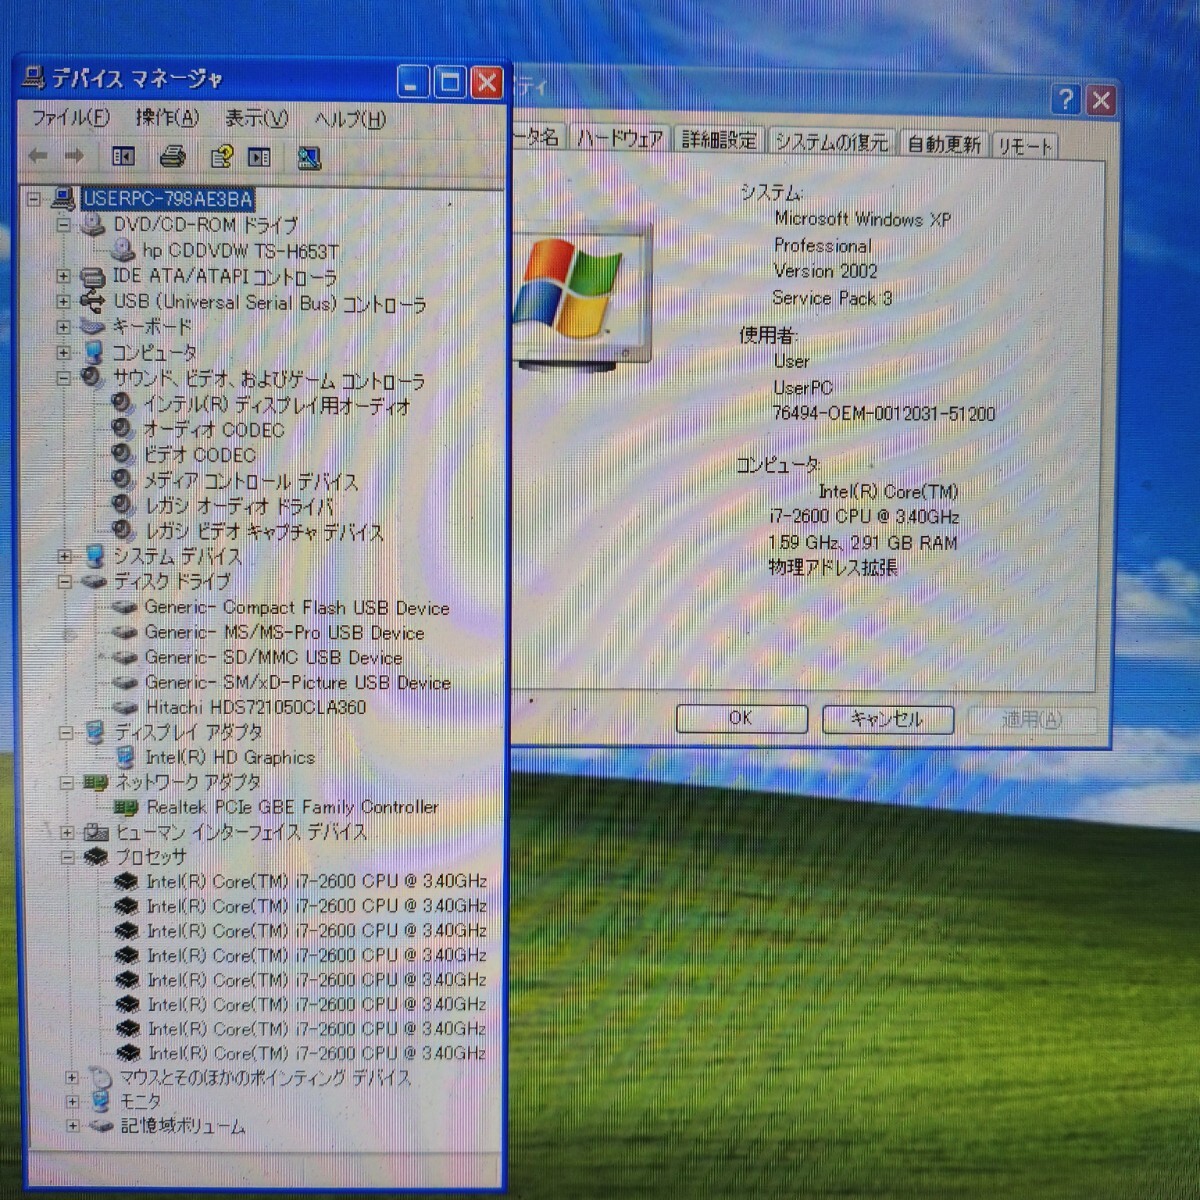Expand the 記憶域ボリューム node
The height and width of the screenshot is (1200, 1200).
pos(72,1126)
